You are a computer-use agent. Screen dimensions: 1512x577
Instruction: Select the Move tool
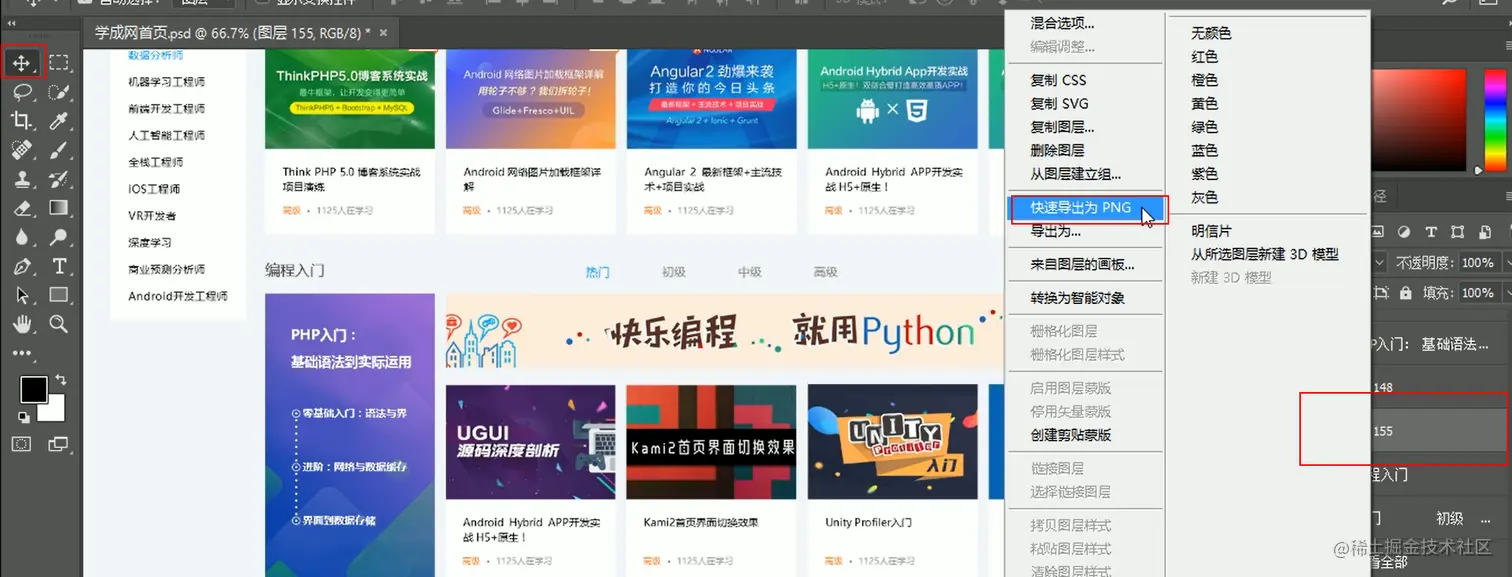click(21, 63)
